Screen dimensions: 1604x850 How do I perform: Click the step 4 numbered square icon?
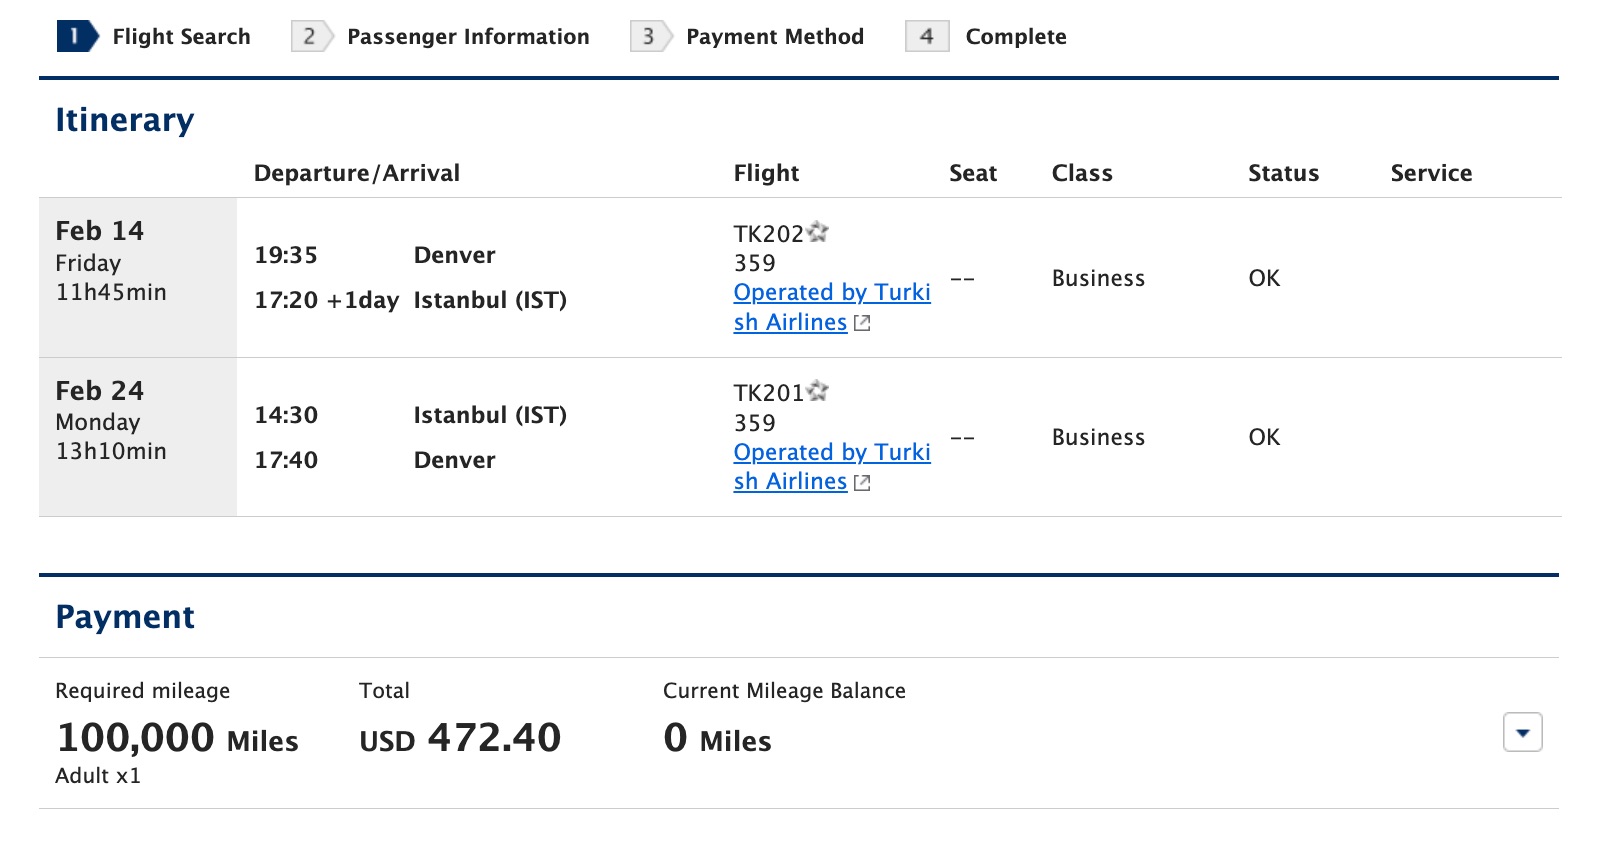point(926,36)
